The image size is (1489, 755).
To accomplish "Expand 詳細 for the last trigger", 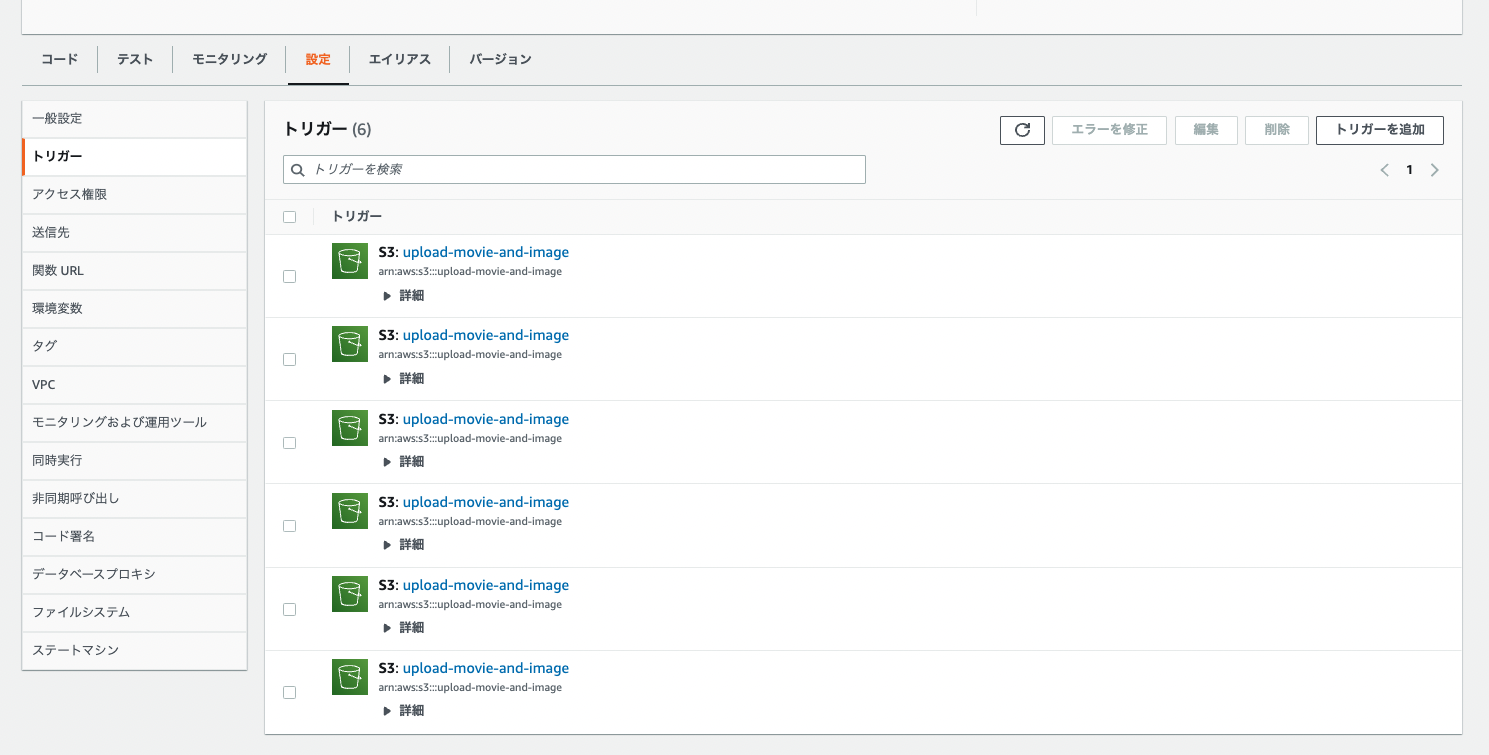I will [404, 711].
